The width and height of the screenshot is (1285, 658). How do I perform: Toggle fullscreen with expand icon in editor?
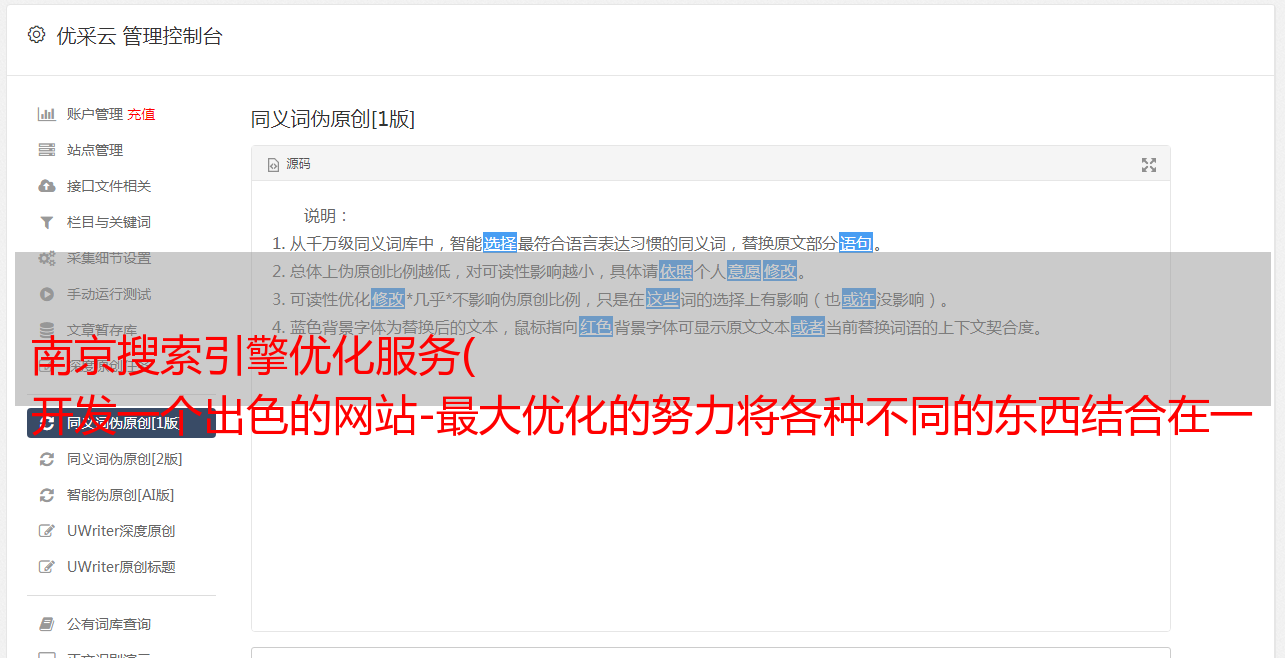tap(1149, 165)
